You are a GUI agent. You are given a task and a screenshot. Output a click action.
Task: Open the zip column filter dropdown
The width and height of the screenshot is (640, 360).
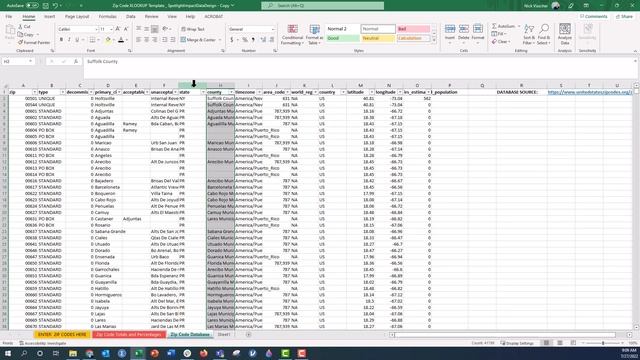[34, 92]
